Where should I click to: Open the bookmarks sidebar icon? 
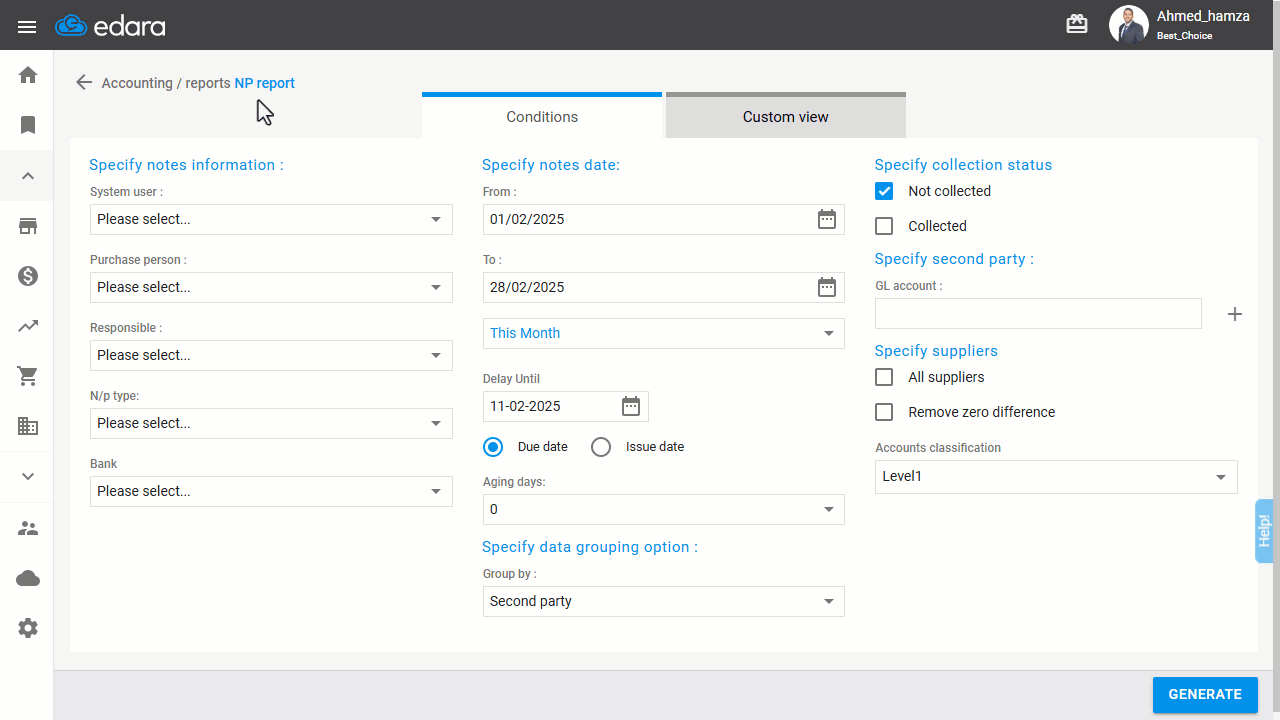coord(28,125)
